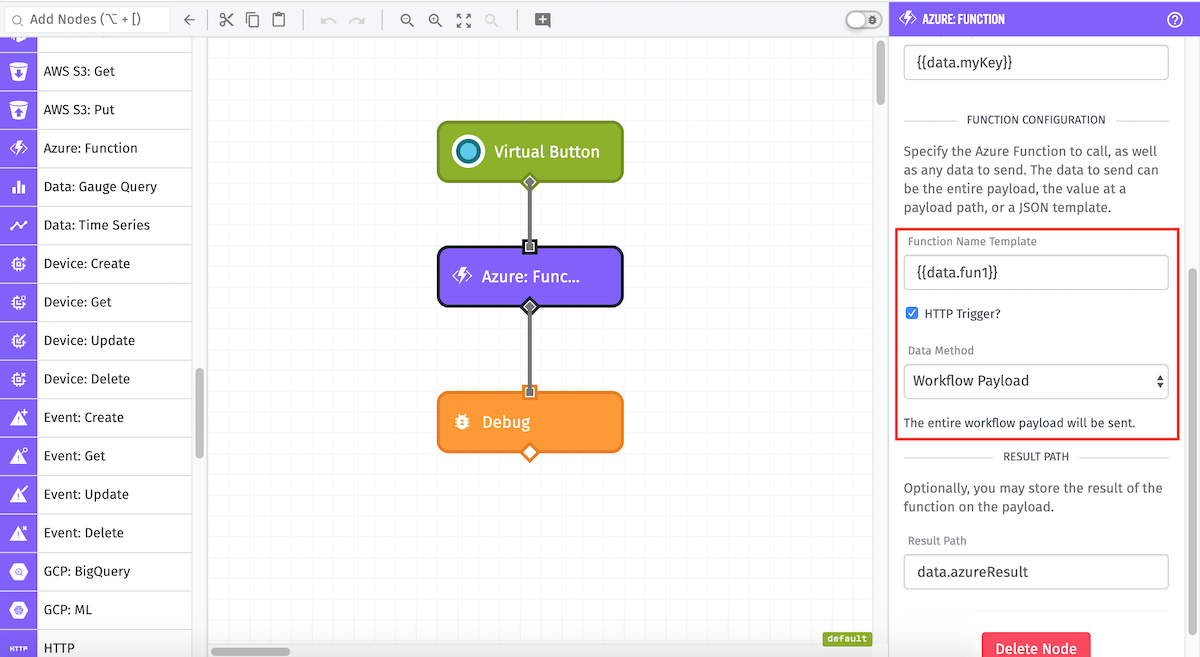Select the AWS S3: Put node
This screenshot has width=1200, height=657.
click(96, 110)
